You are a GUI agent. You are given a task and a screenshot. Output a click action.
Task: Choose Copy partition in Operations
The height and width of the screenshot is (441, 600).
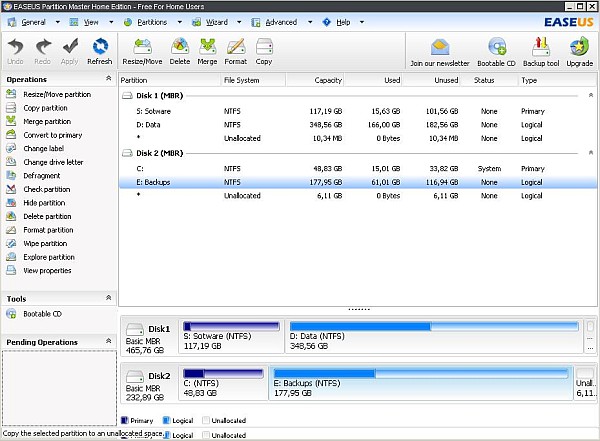click(x=45, y=108)
